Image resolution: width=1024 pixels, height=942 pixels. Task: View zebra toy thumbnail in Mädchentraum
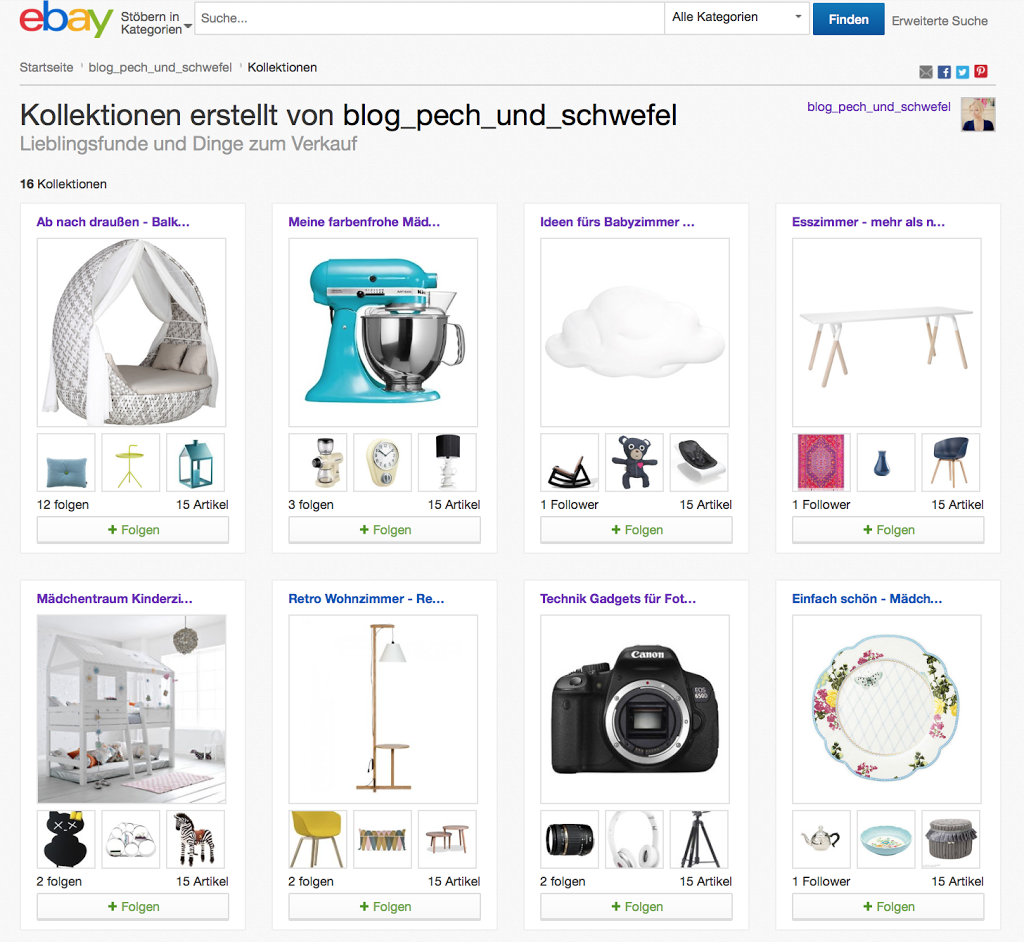click(x=195, y=839)
